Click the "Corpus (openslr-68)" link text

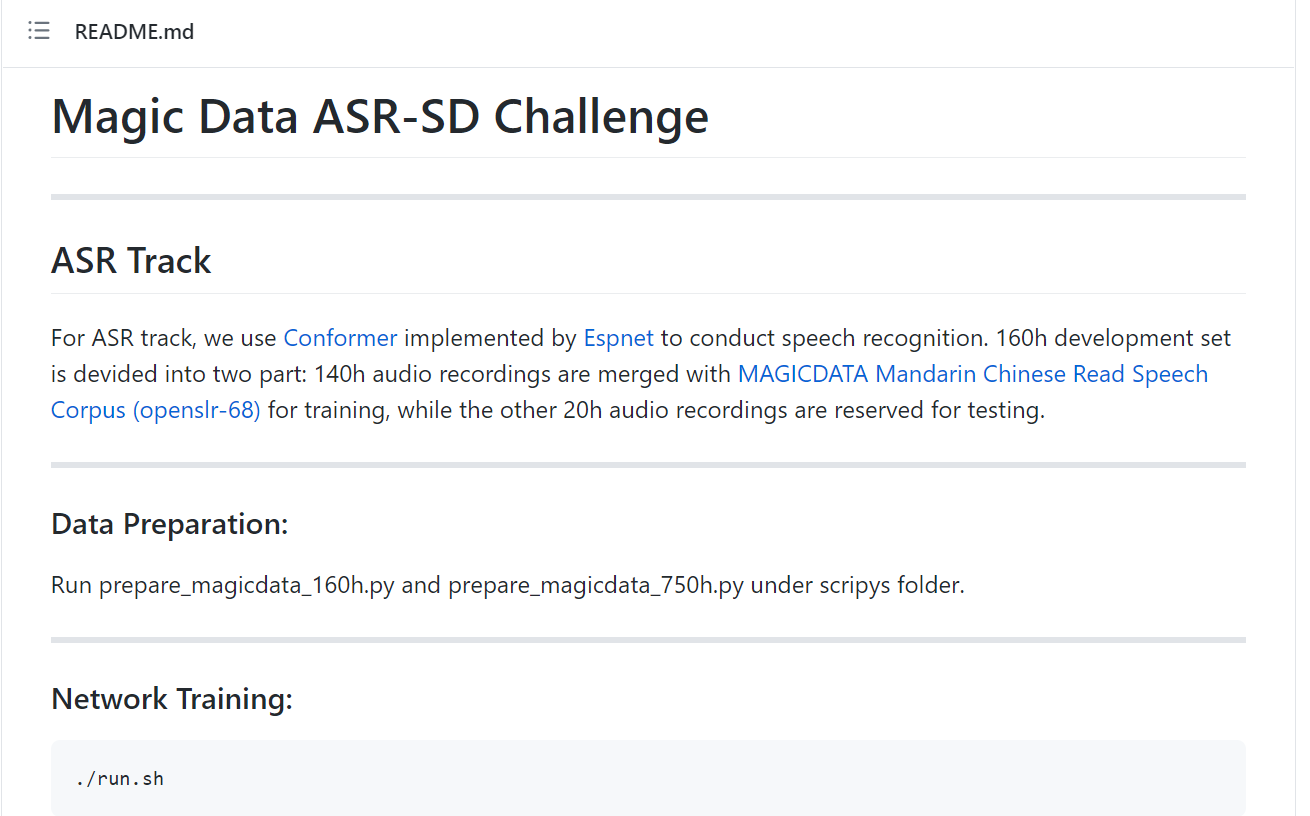(x=155, y=410)
